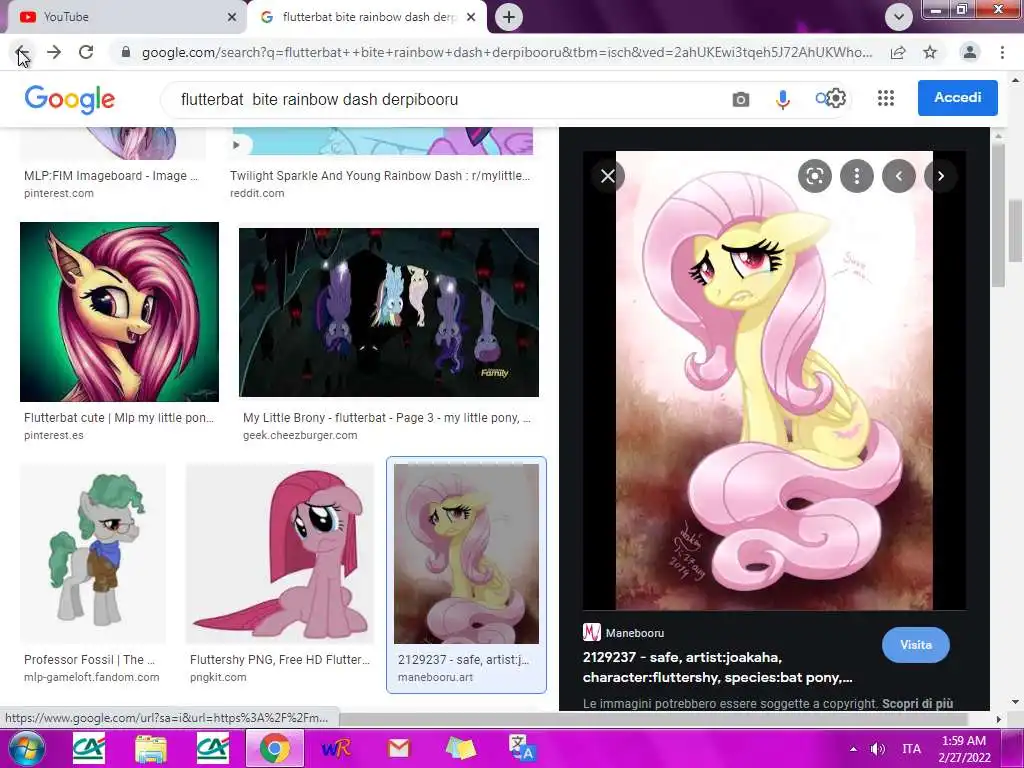Open a new tab with the plus button
This screenshot has width=1024, height=768.
point(509,17)
